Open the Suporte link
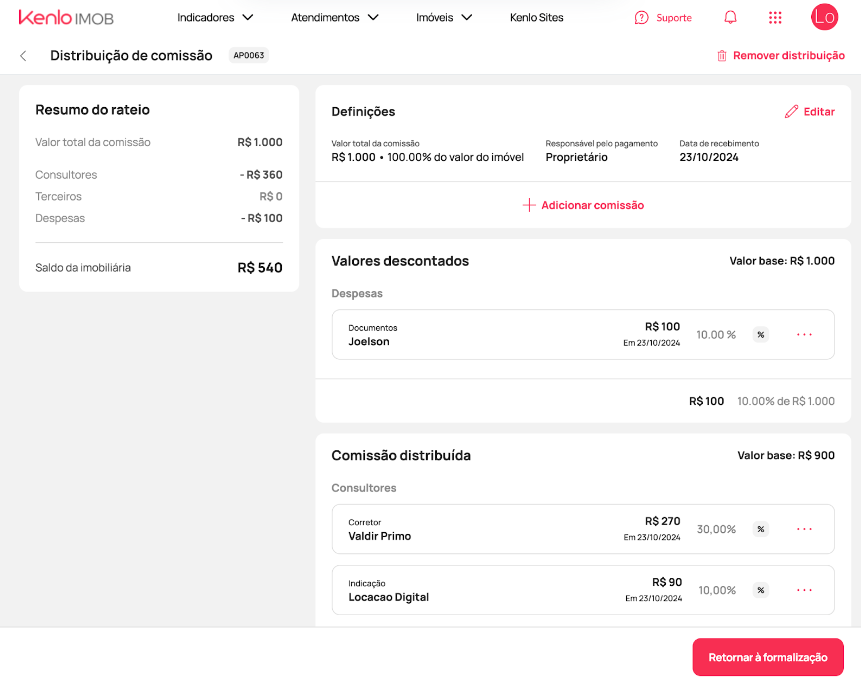 pyautogui.click(x=674, y=18)
